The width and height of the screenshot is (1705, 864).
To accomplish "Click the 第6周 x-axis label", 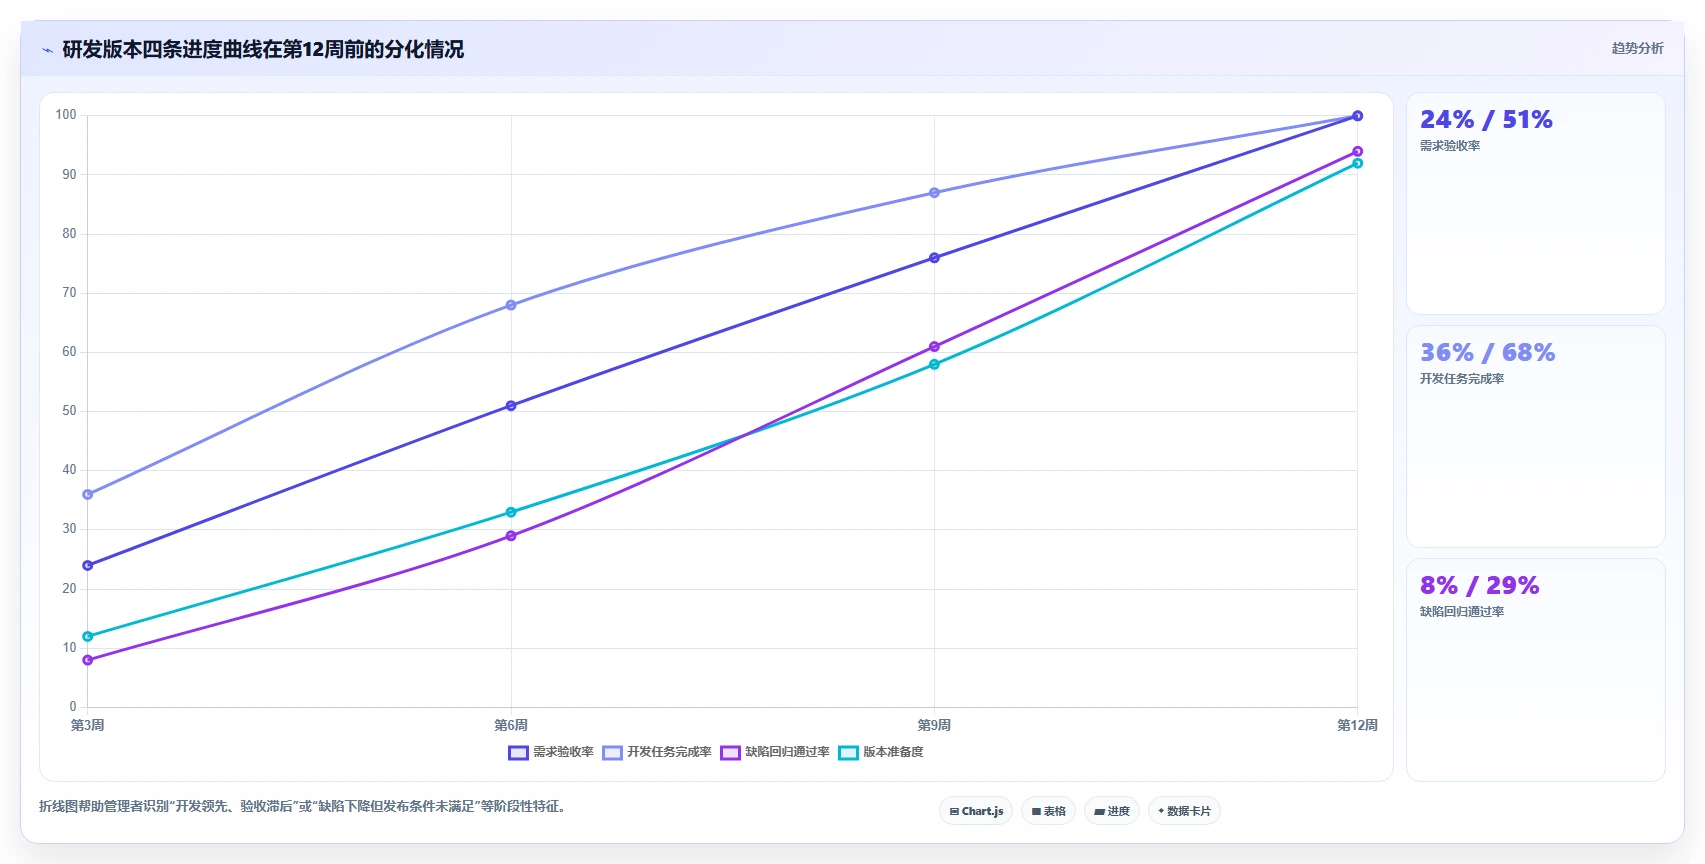I will coord(511,725).
